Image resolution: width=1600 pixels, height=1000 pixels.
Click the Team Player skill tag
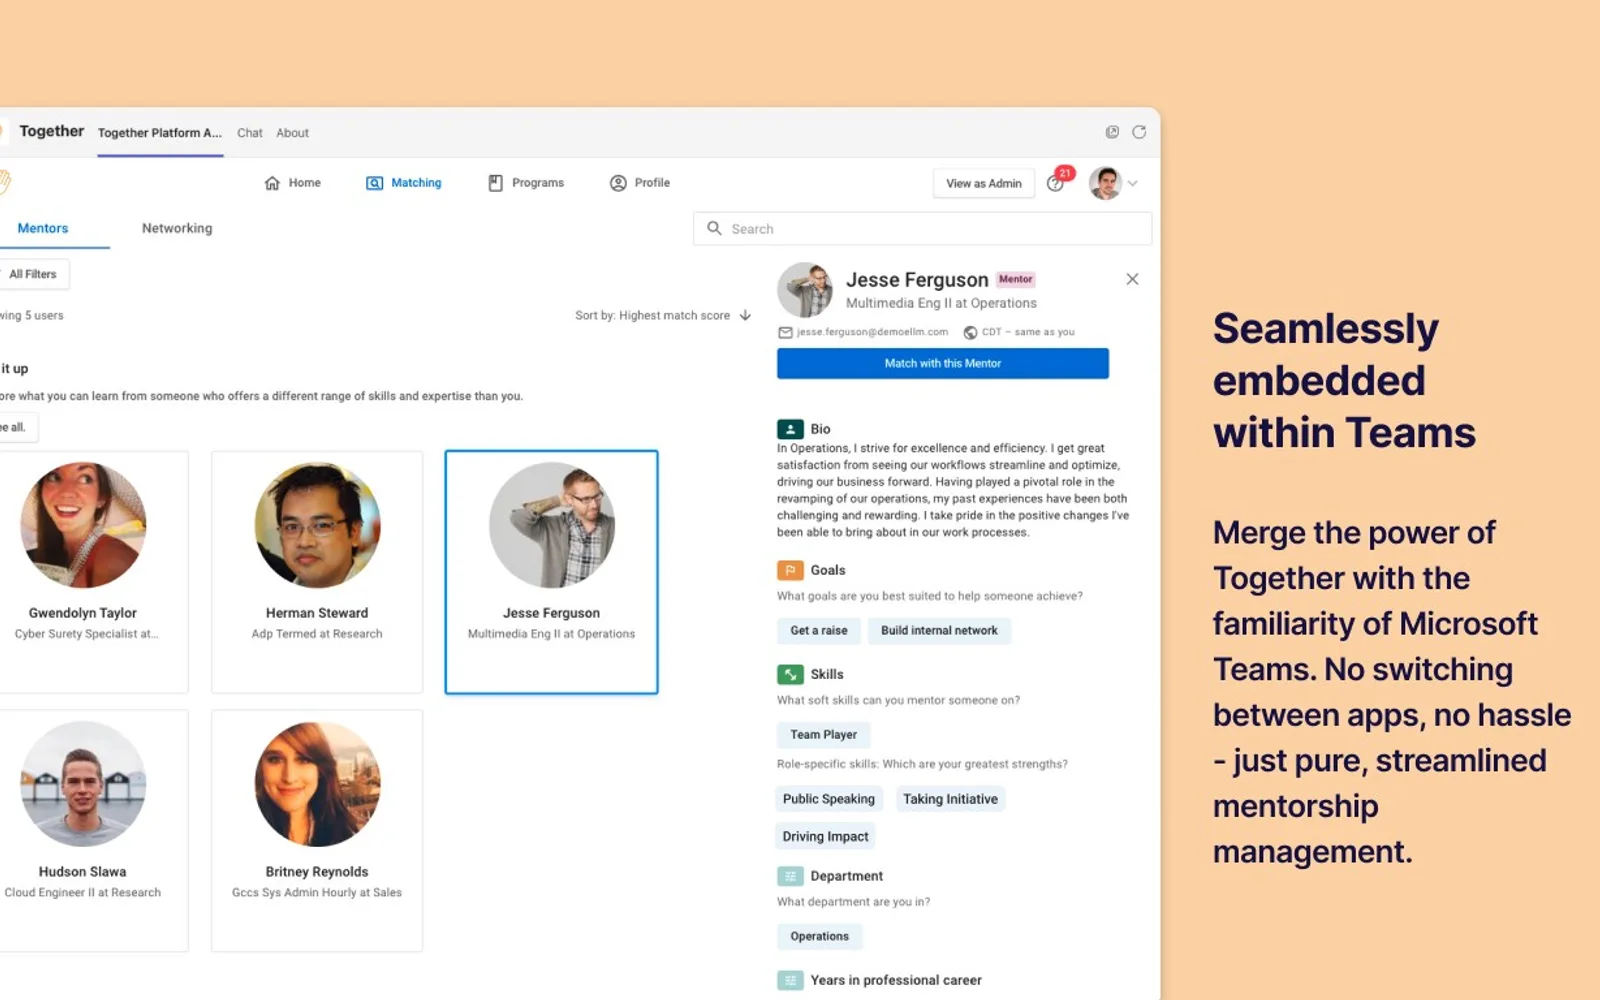824,735
